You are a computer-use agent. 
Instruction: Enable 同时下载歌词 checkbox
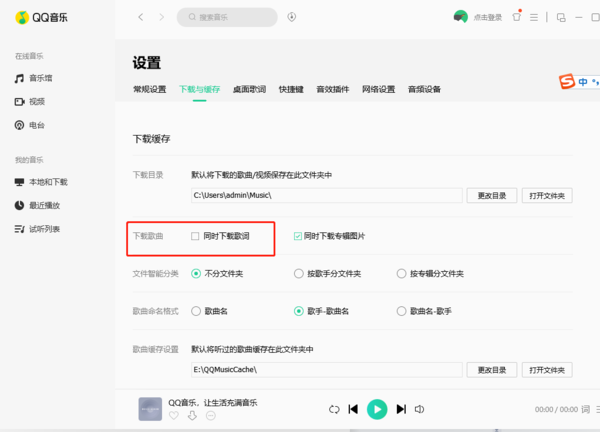196,236
